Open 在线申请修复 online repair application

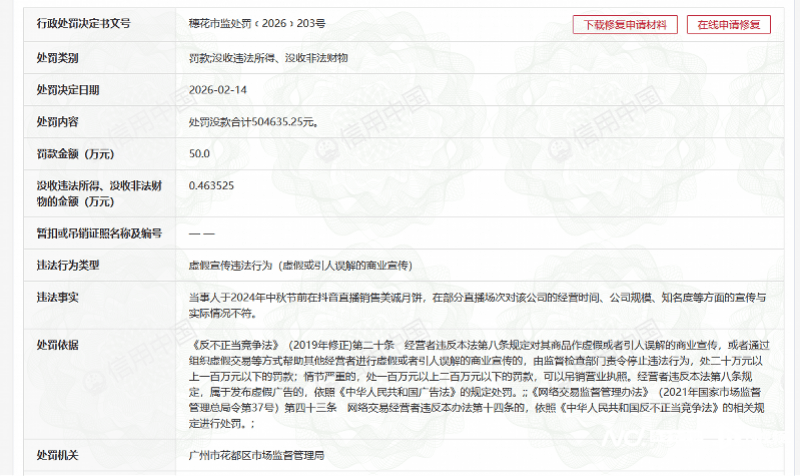(728, 24)
